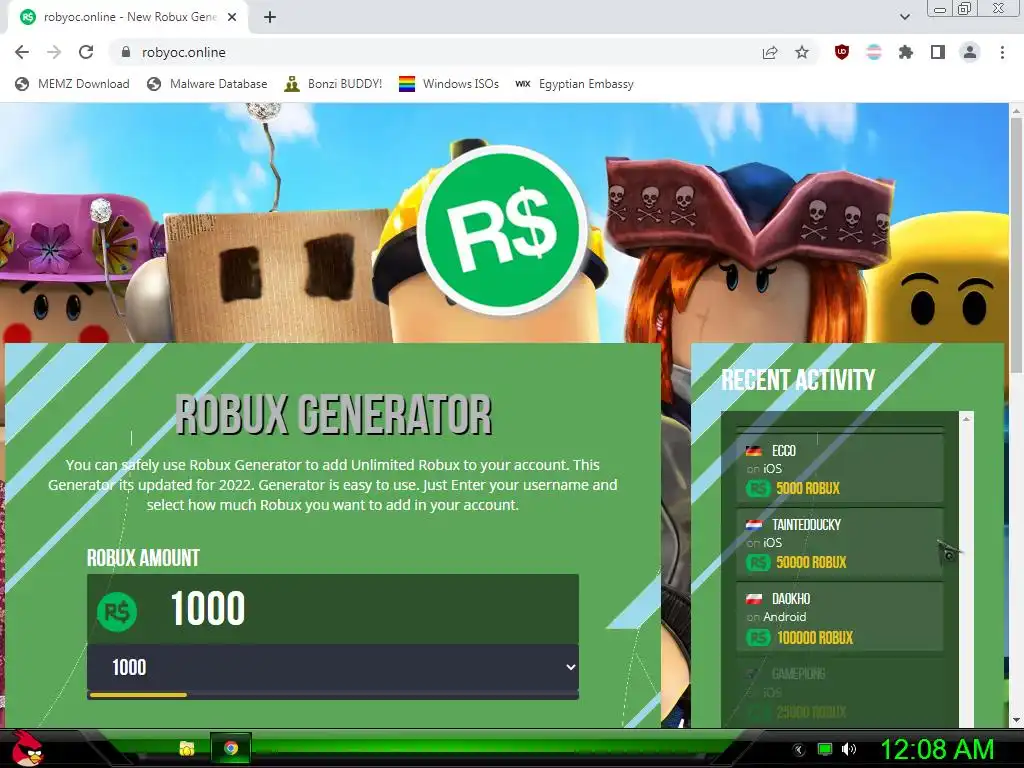1024x768 pixels.
Task: Toggle the browser side panel icon
Action: point(938,52)
